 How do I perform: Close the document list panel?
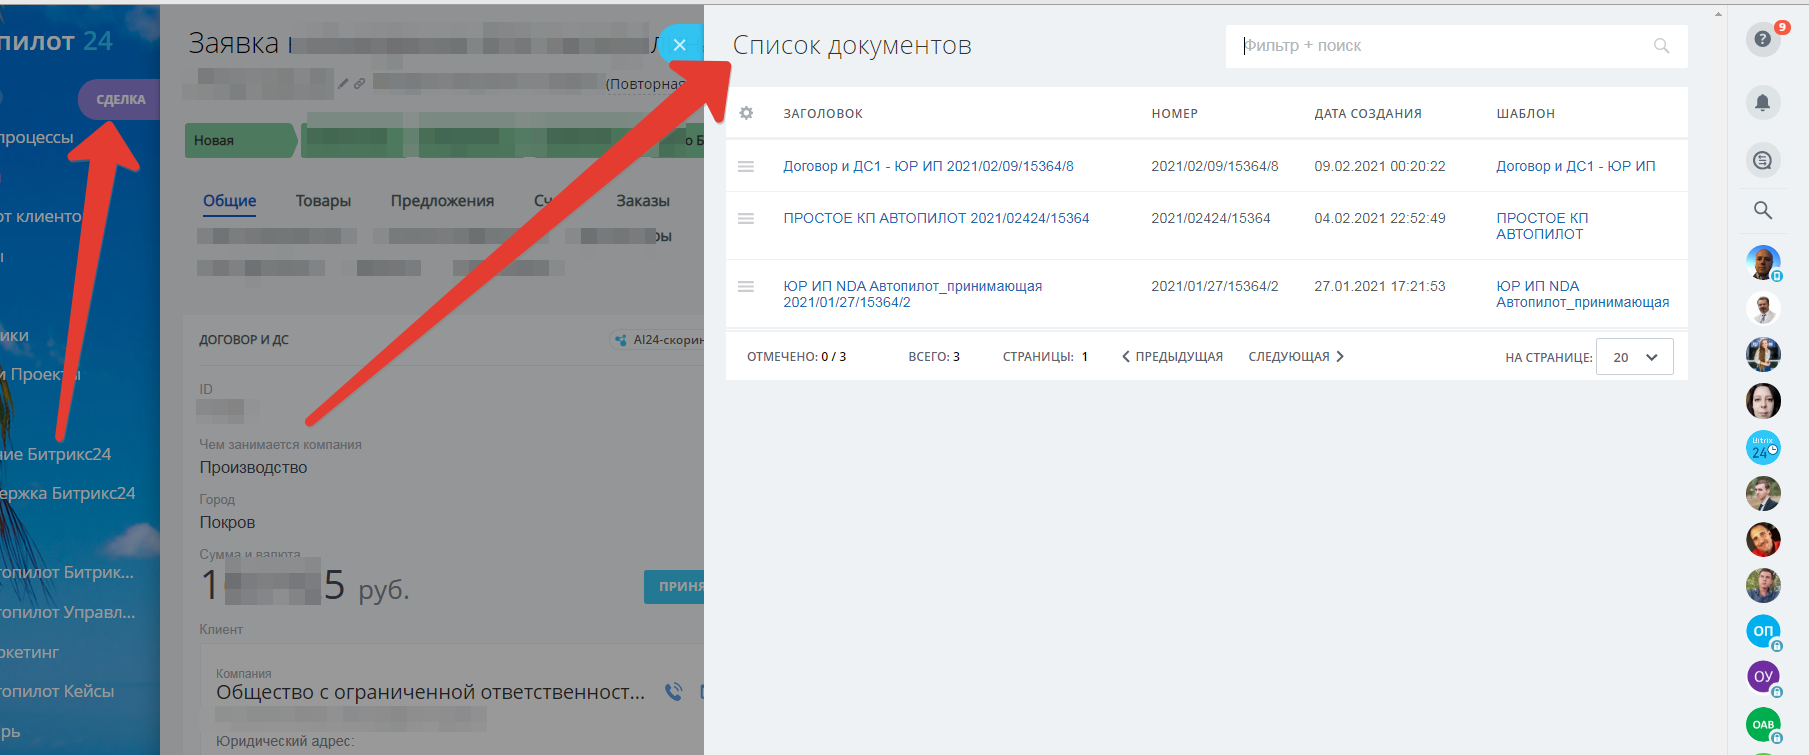point(680,45)
